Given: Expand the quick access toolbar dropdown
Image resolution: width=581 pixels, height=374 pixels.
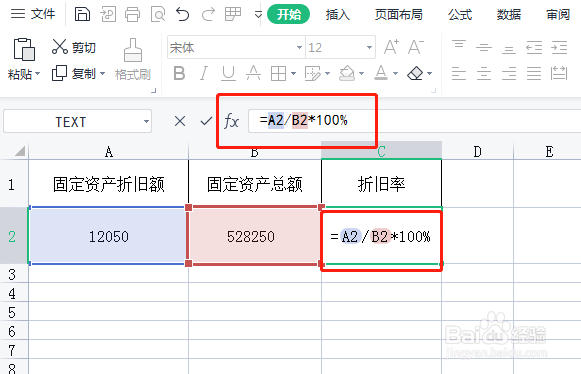Looking at the screenshot, I should 258,15.
